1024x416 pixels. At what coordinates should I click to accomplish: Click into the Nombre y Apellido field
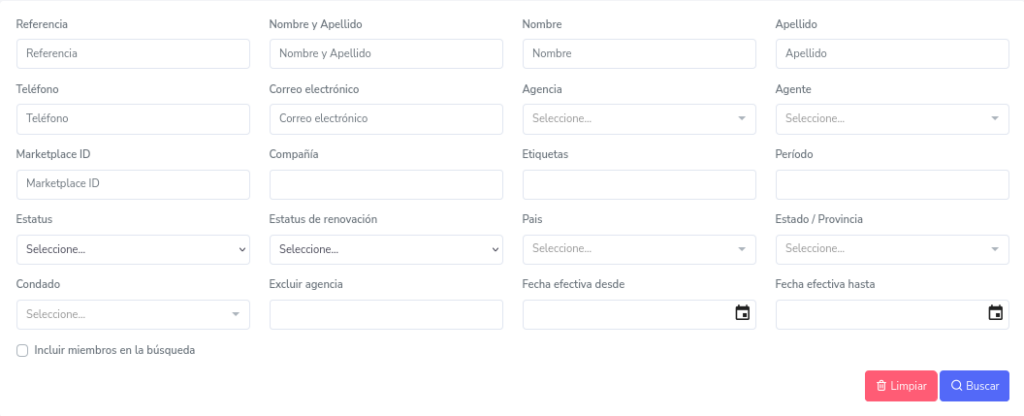coord(386,54)
